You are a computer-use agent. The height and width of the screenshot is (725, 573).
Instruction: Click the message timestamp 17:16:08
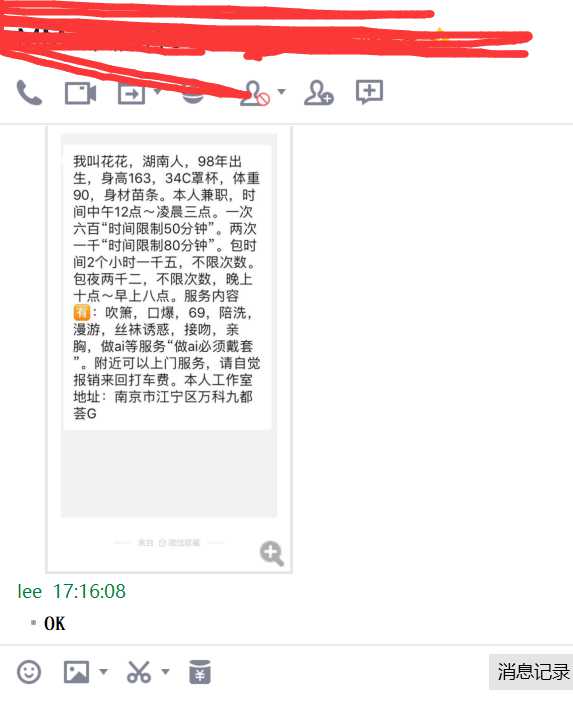(89, 591)
